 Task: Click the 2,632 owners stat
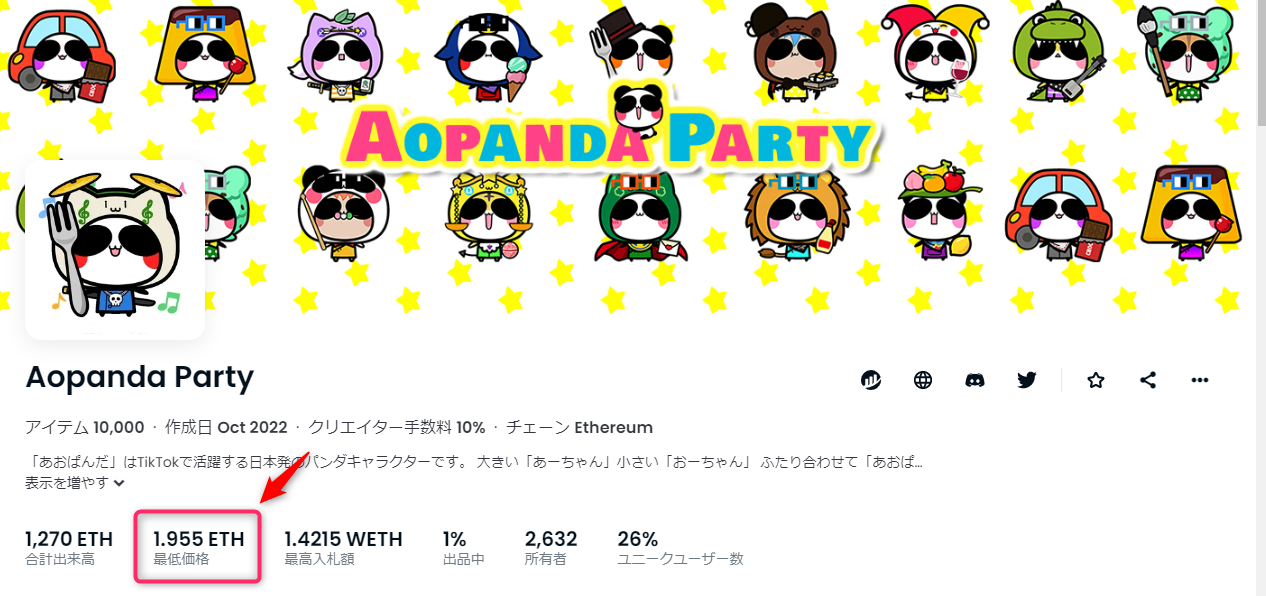[551, 548]
